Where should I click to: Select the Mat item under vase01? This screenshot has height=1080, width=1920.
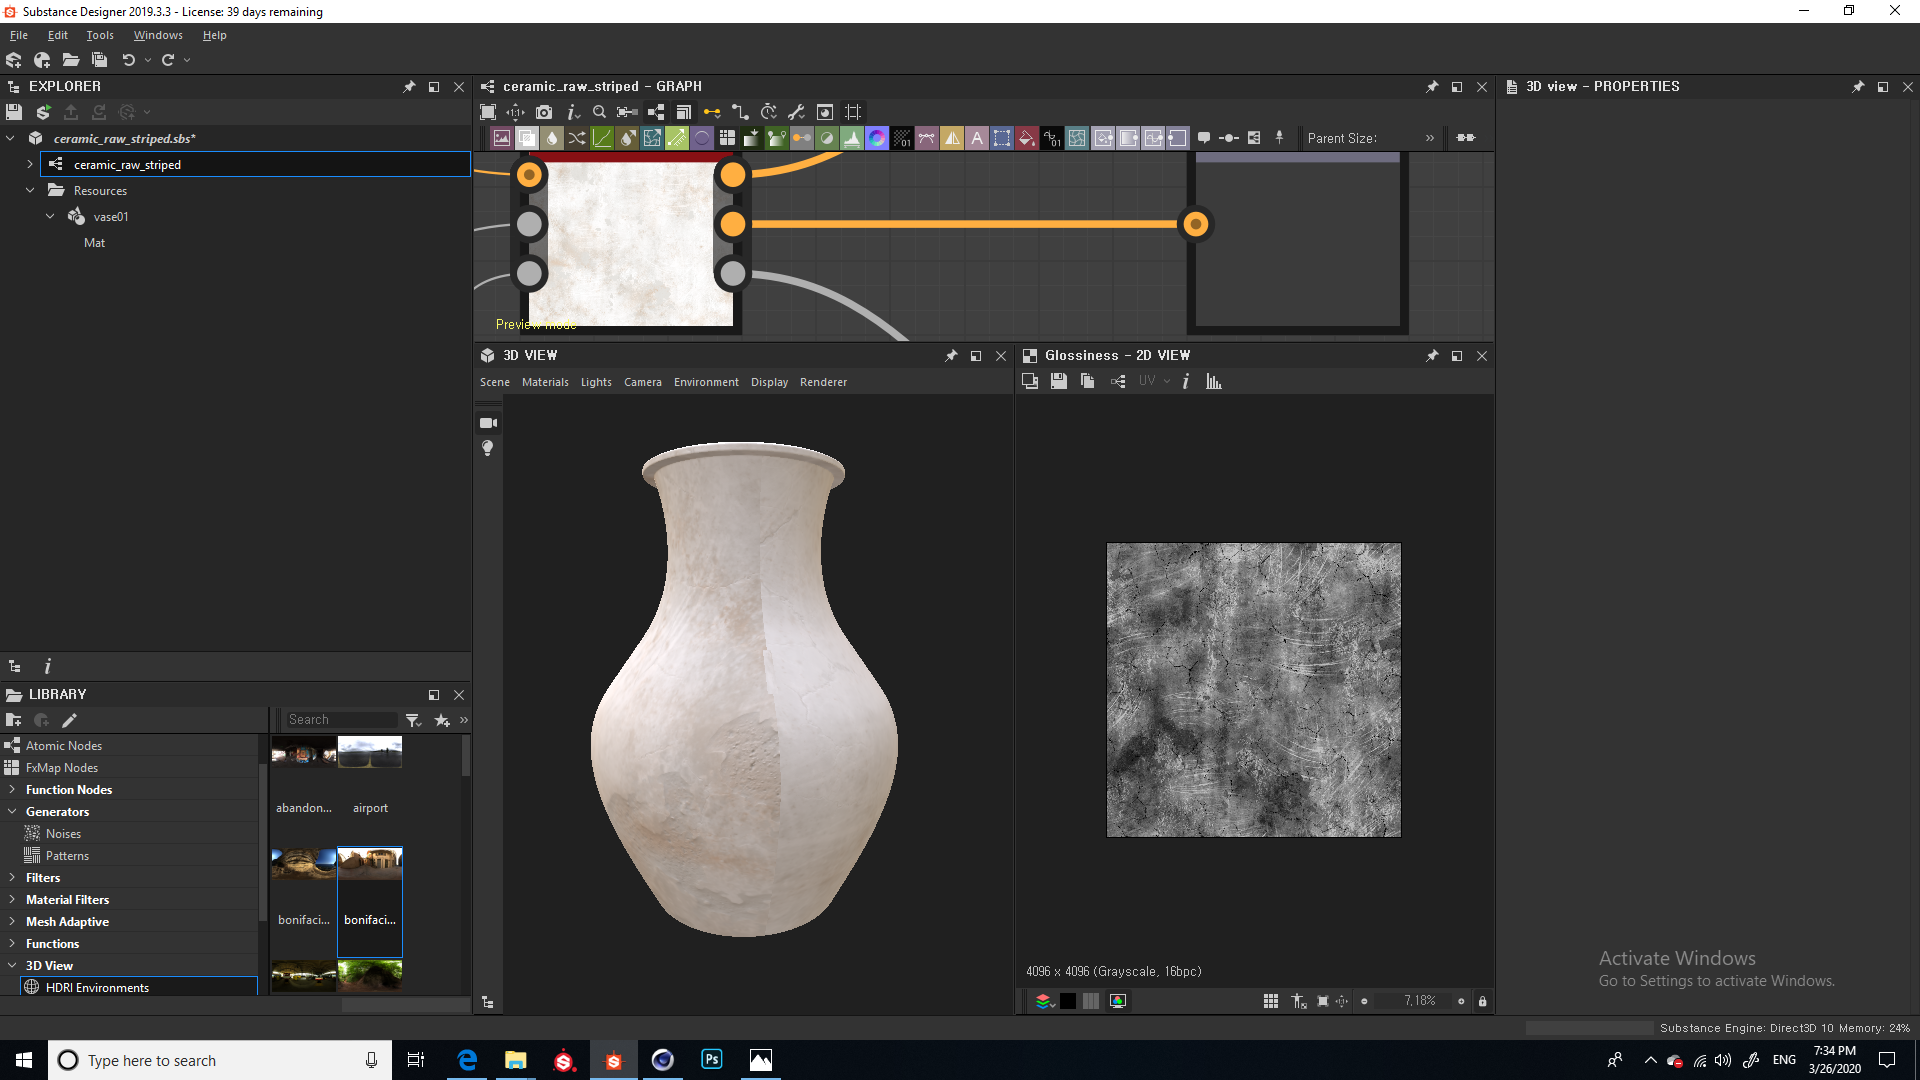[x=94, y=243]
